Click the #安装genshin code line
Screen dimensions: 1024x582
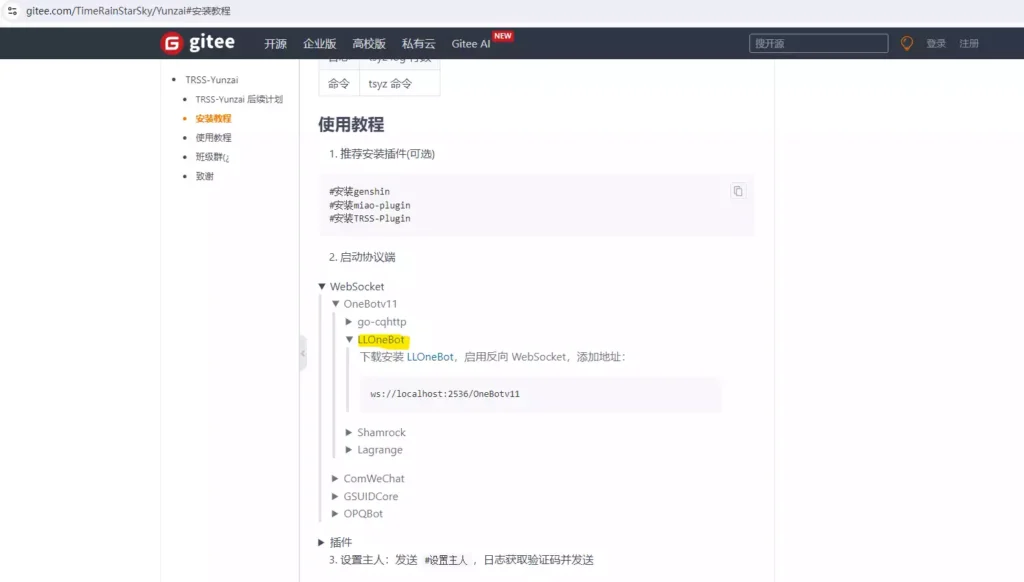(x=359, y=191)
